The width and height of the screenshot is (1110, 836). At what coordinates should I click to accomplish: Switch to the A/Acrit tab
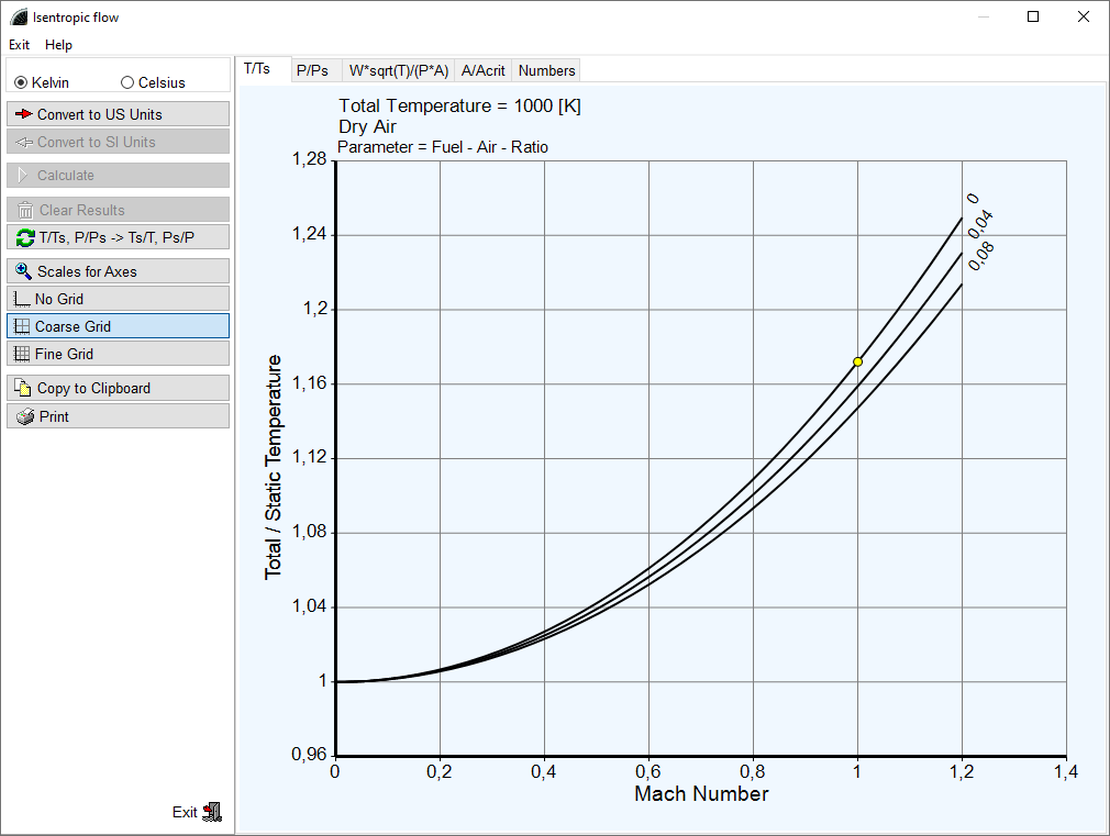pyautogui.click(x=483, y=71)
